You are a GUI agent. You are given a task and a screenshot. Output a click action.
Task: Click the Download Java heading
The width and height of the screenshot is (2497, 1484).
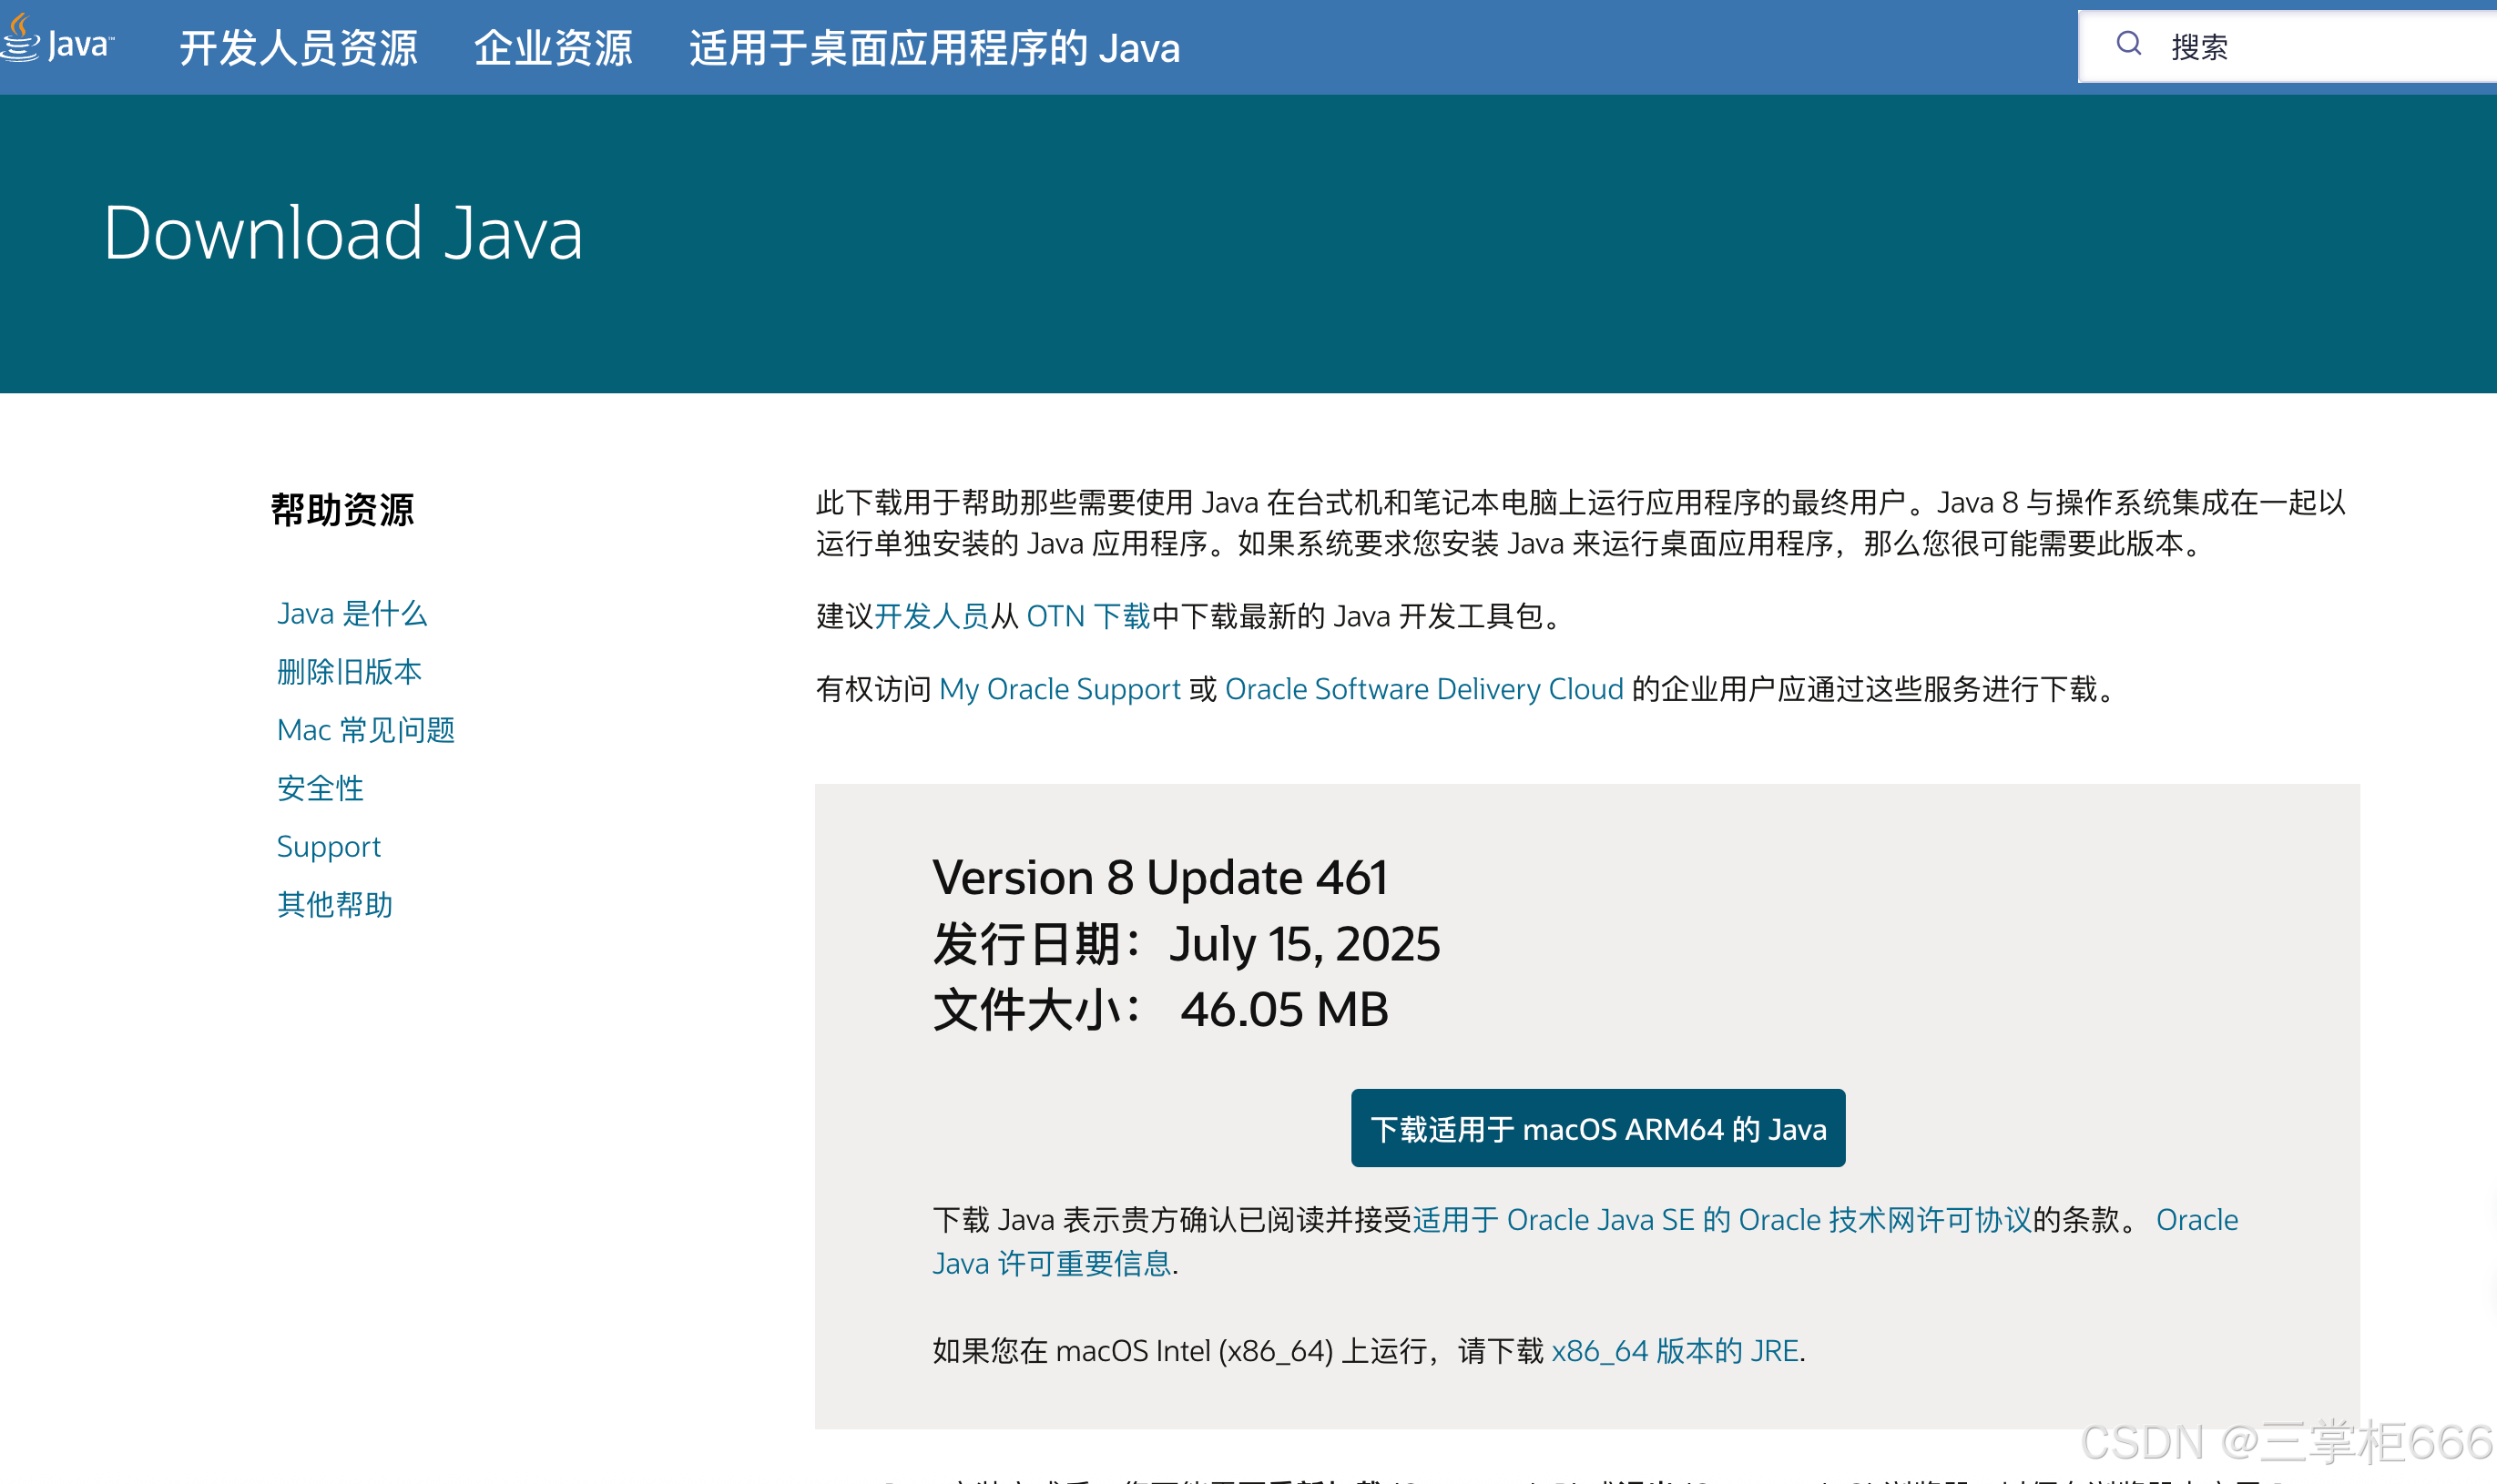pyautogui.click(x=343, y=233)
